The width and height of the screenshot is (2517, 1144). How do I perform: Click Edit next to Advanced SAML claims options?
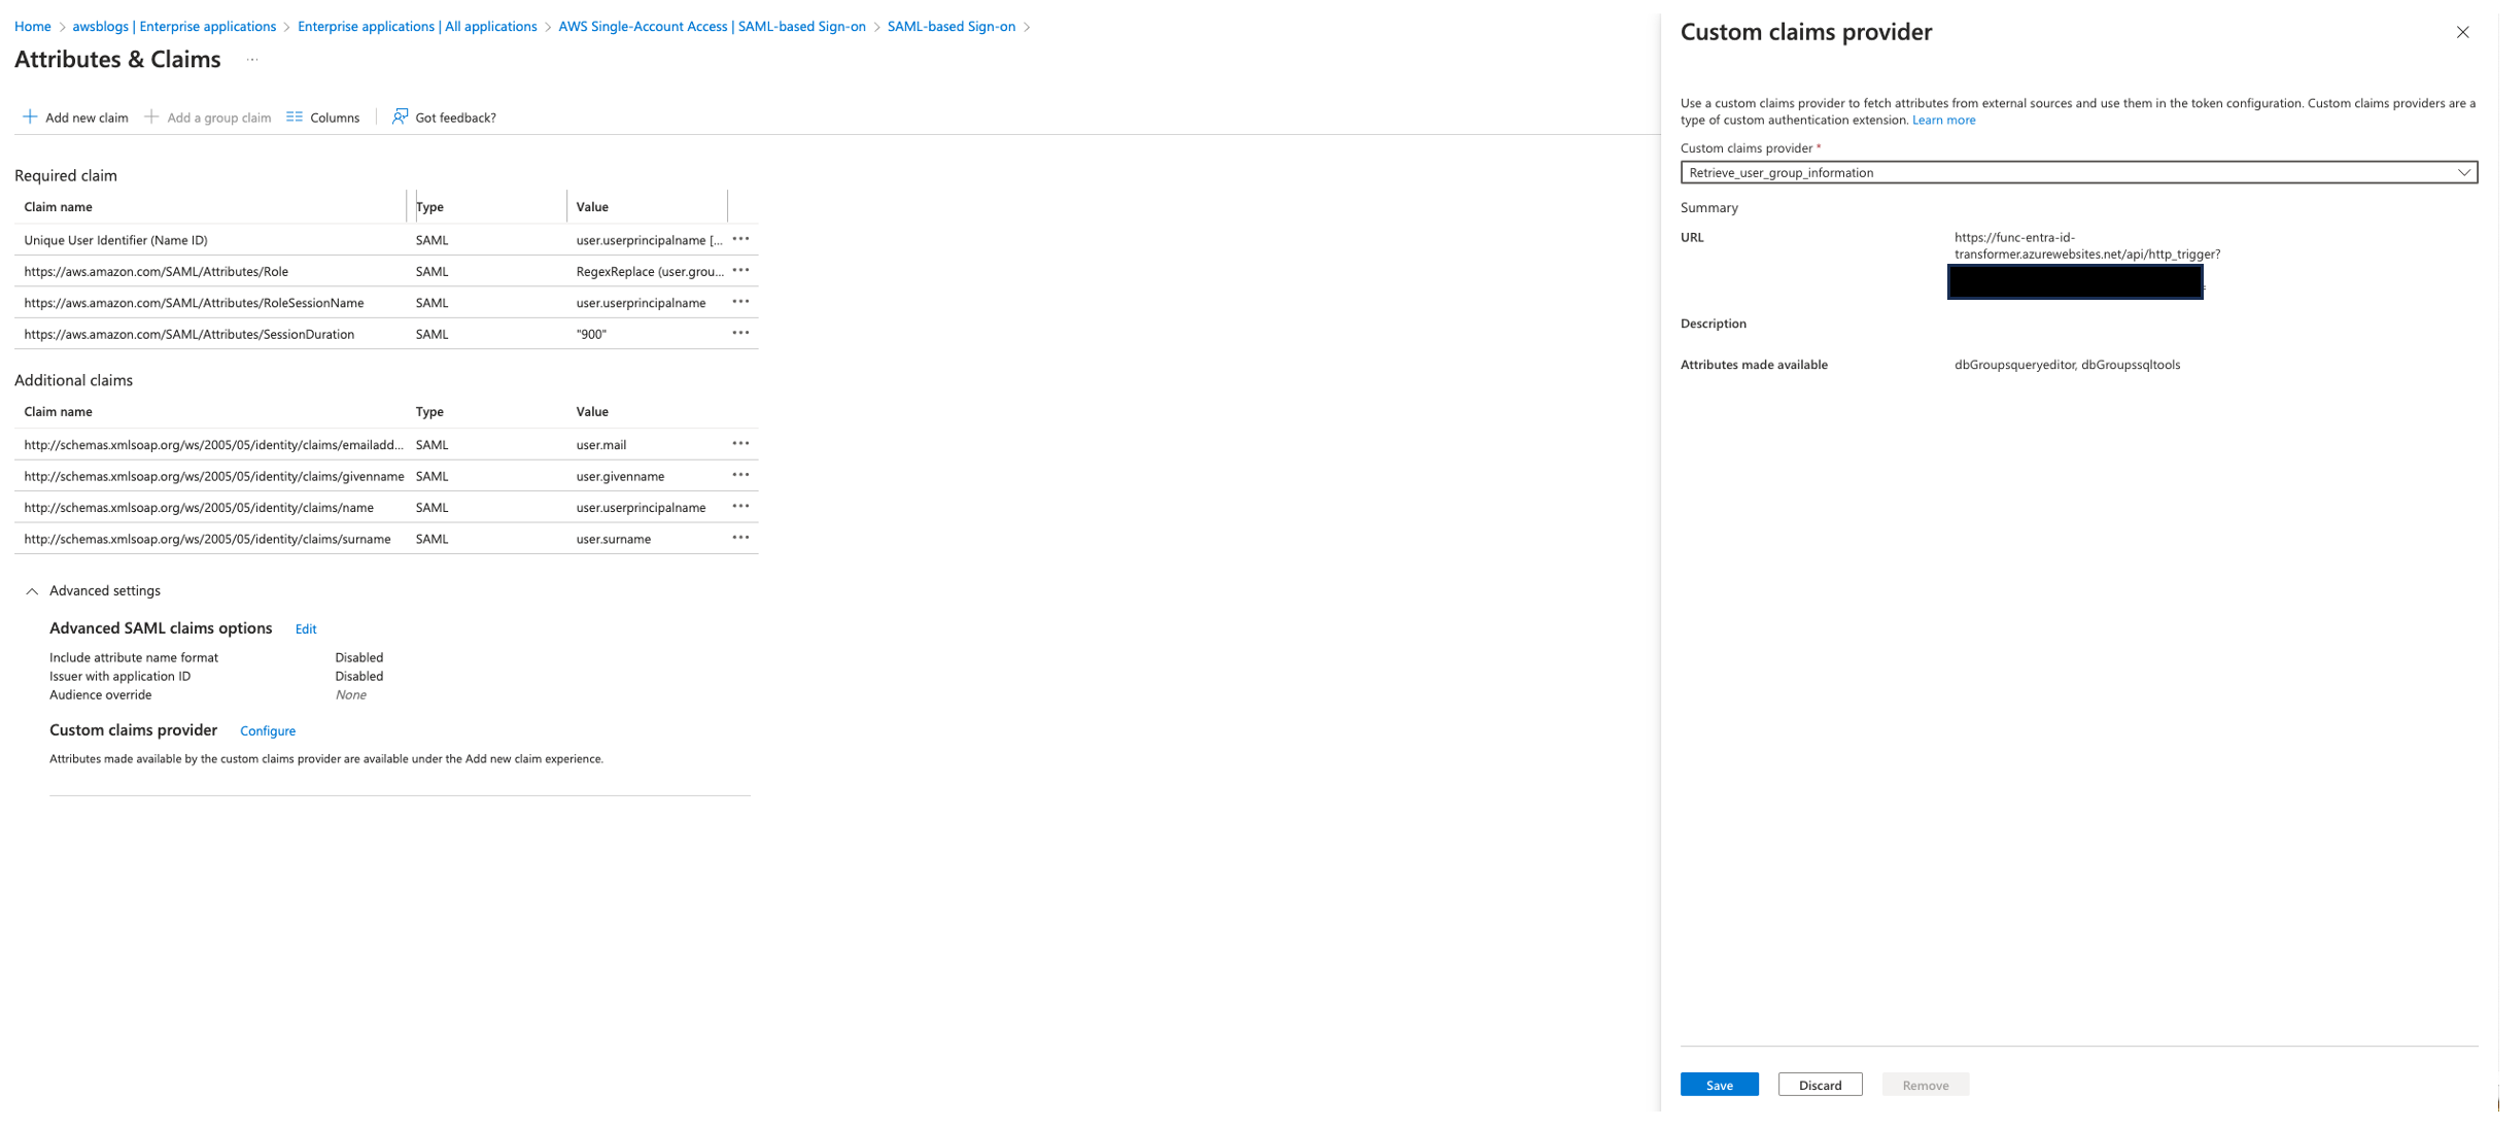pyautogui.click(x=306, y=630)
